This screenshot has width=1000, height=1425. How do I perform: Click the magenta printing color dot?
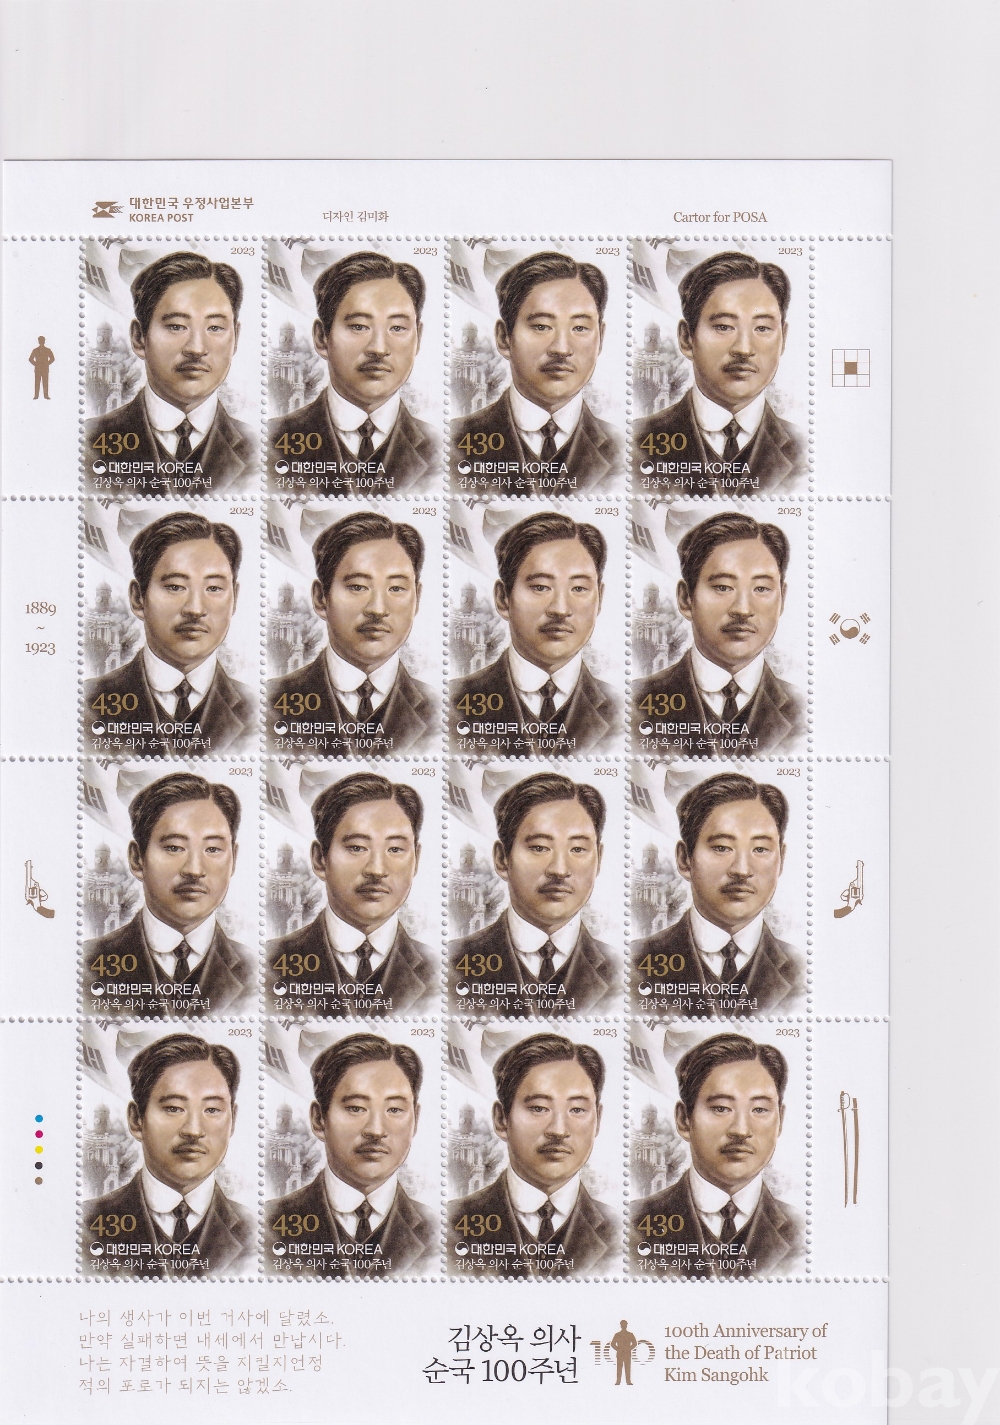39,1133
